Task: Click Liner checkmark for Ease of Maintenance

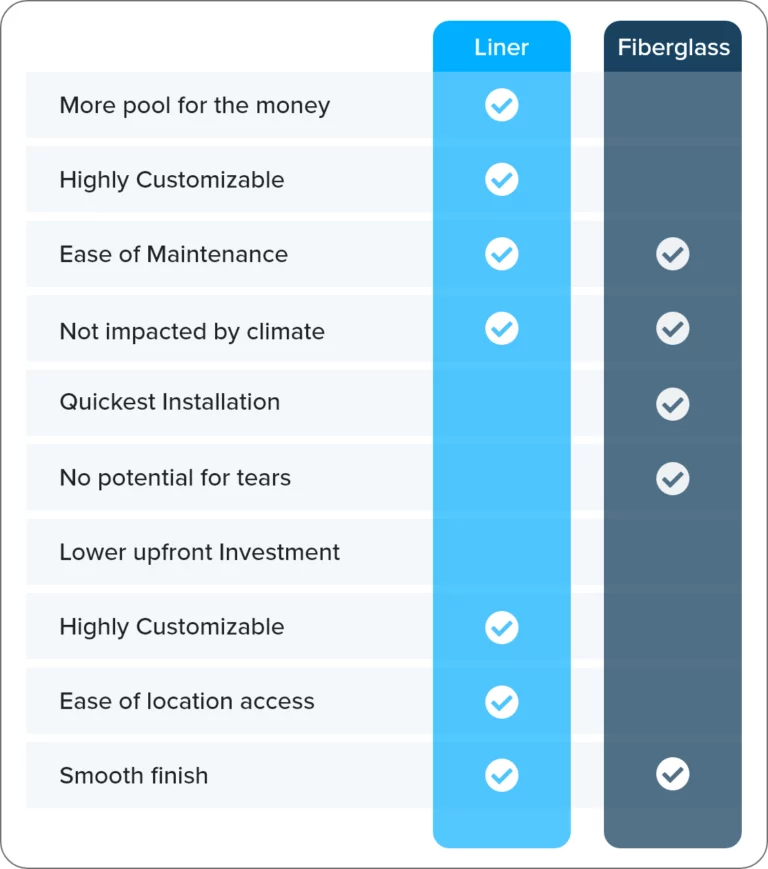Action: point(501,254)
